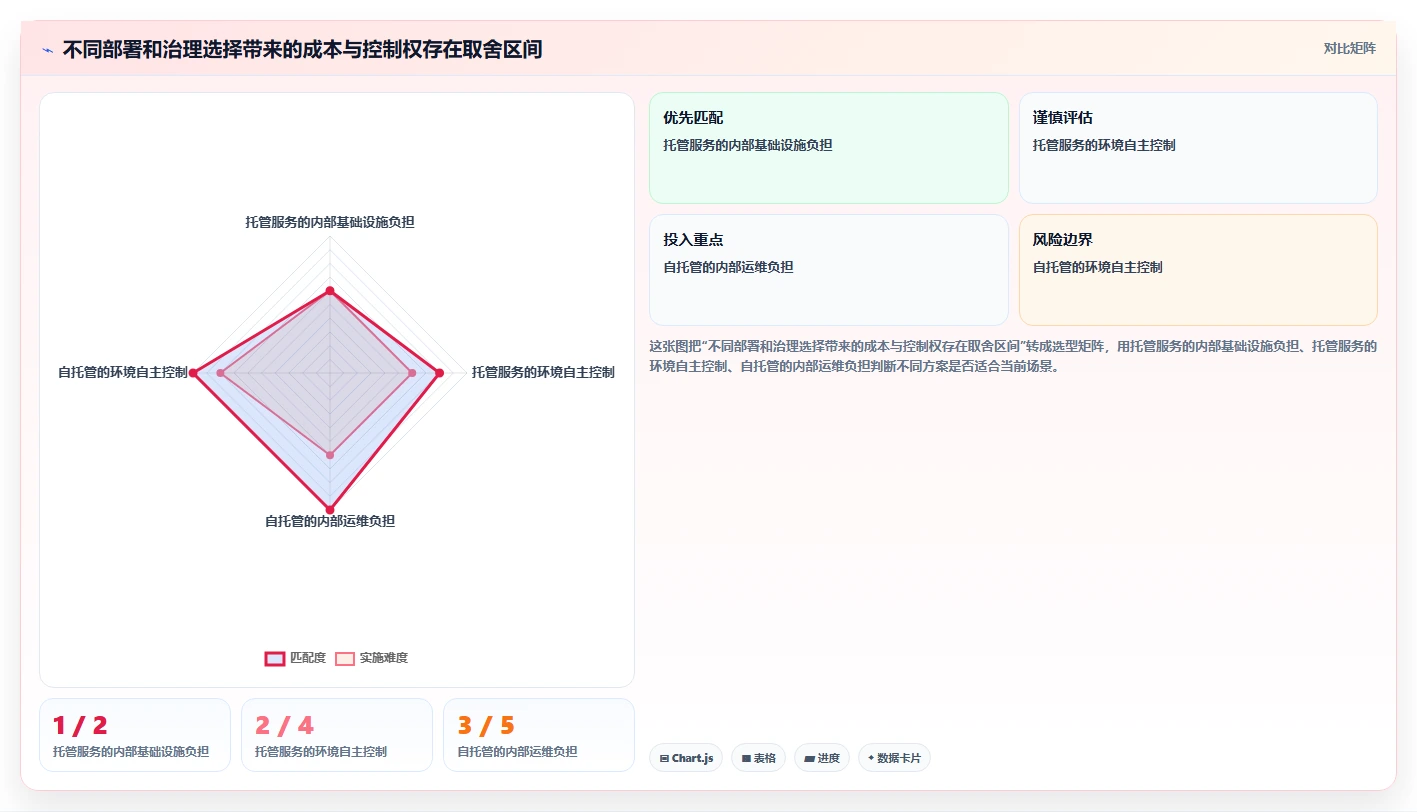Click the 匹配度 data point on the left axis
Image resolution: width=1417 pixels, height=812 pixels.
194,373
